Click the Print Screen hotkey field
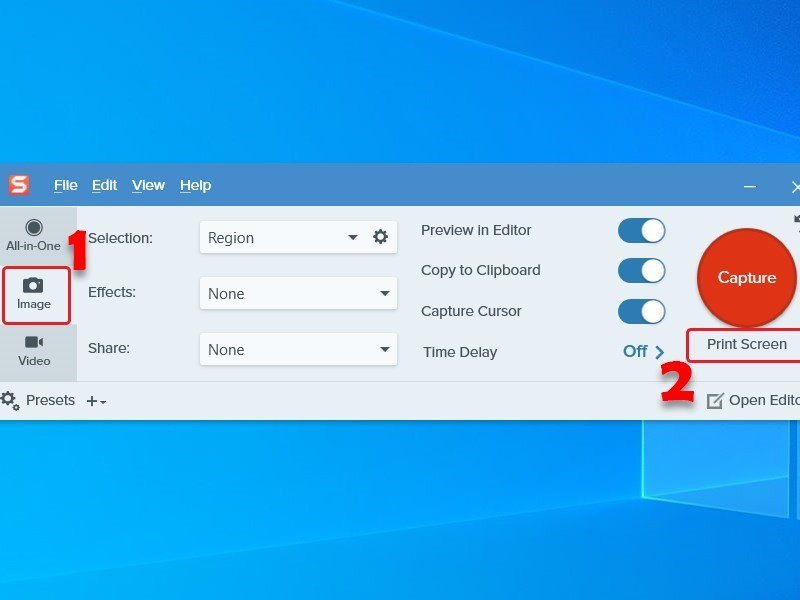This screenshot has width=800, height=600. pyautogui.click(x=743, y=345)
